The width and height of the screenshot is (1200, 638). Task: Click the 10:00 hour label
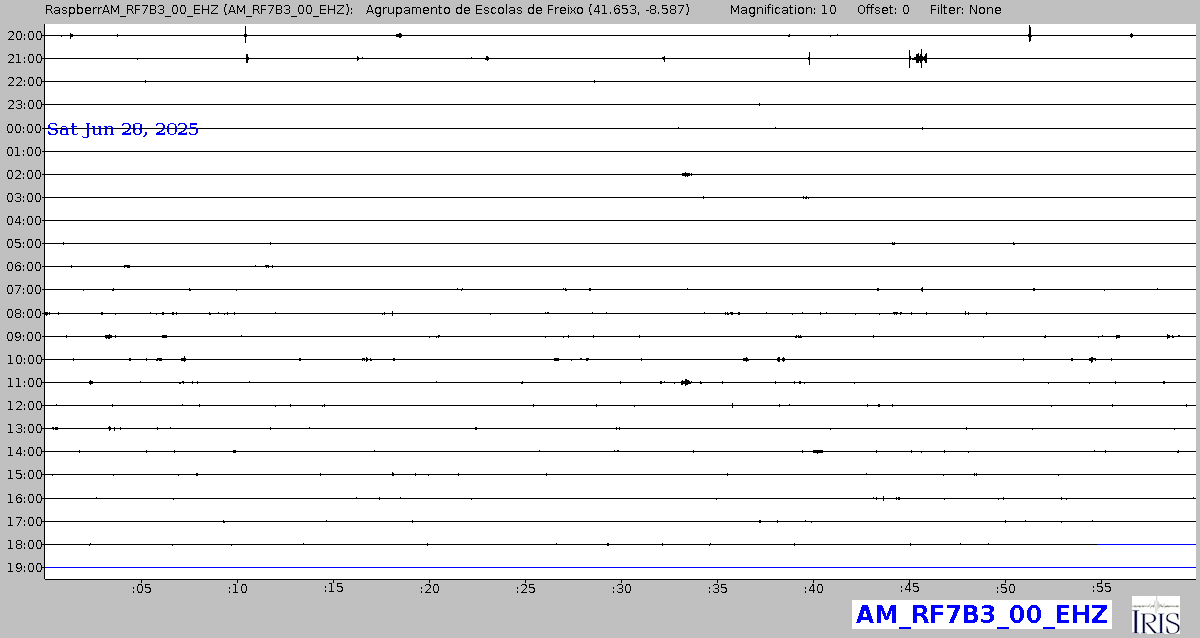point(24,360)
